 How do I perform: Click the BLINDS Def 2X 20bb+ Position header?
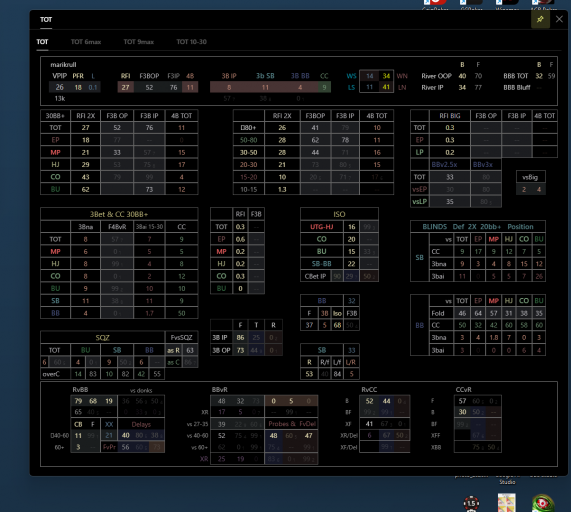[x=478, y=227]
